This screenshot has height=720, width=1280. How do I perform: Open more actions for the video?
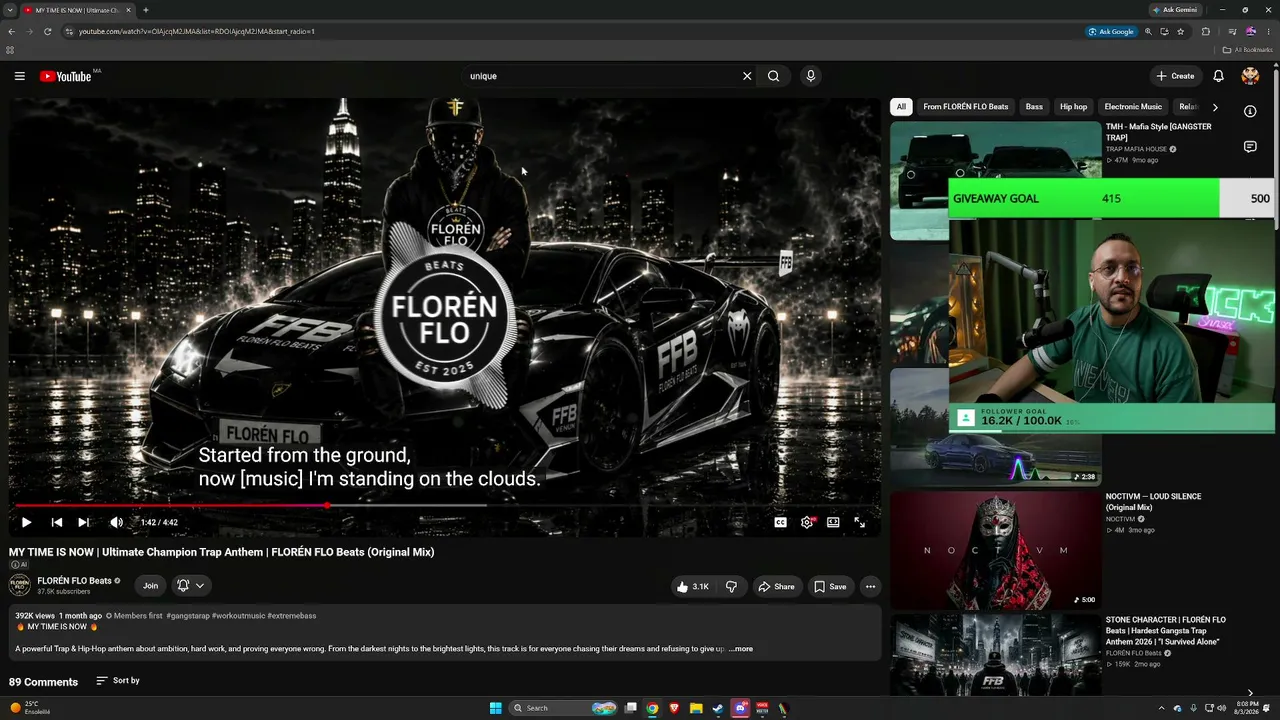click(870, 587)
